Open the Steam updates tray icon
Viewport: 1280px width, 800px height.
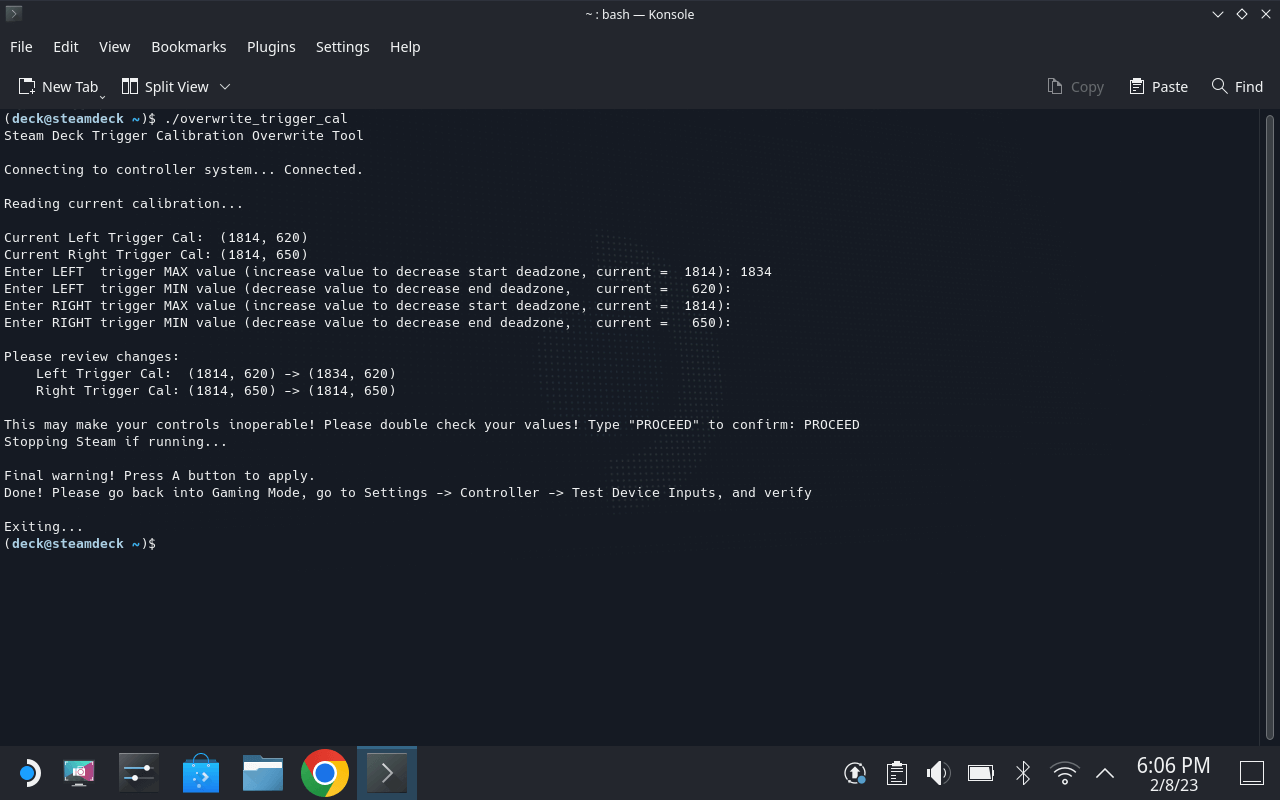point(855,773)
